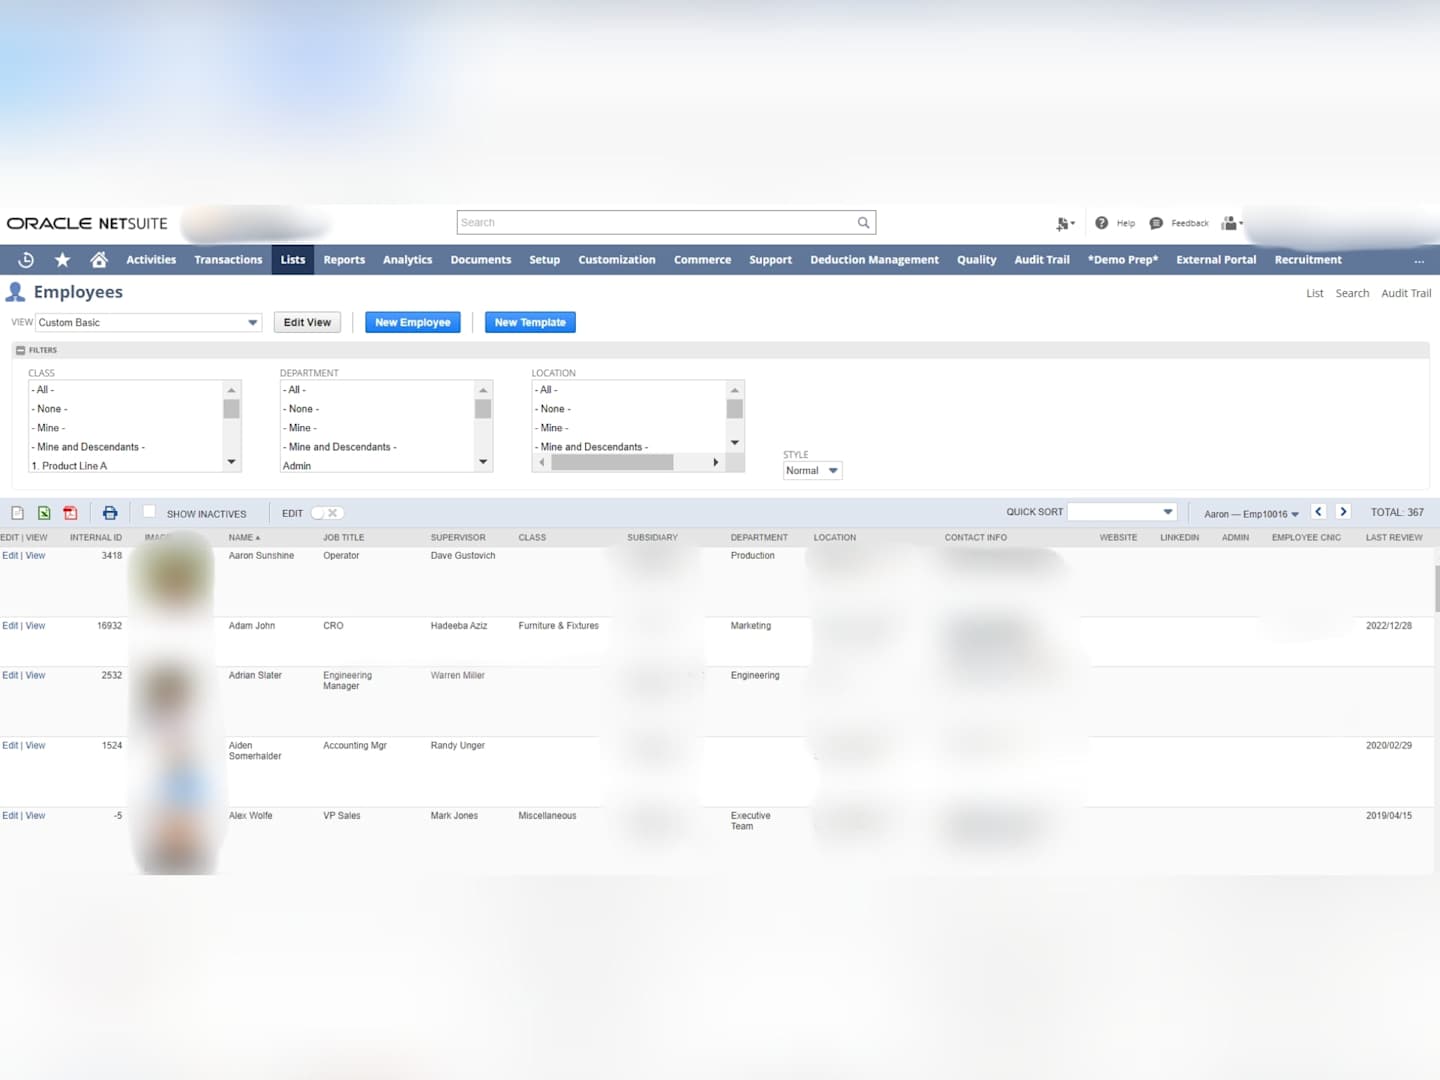Open the recent records clock icon
Image resolution: width=1440 pixels, height=1080 pixels.
[26, 260]
